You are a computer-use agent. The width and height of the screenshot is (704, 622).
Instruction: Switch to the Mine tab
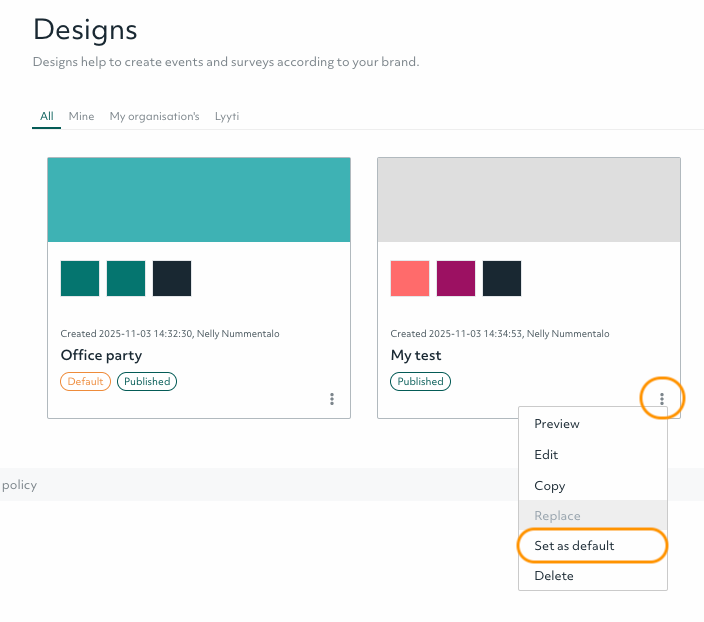click(81, 116)
